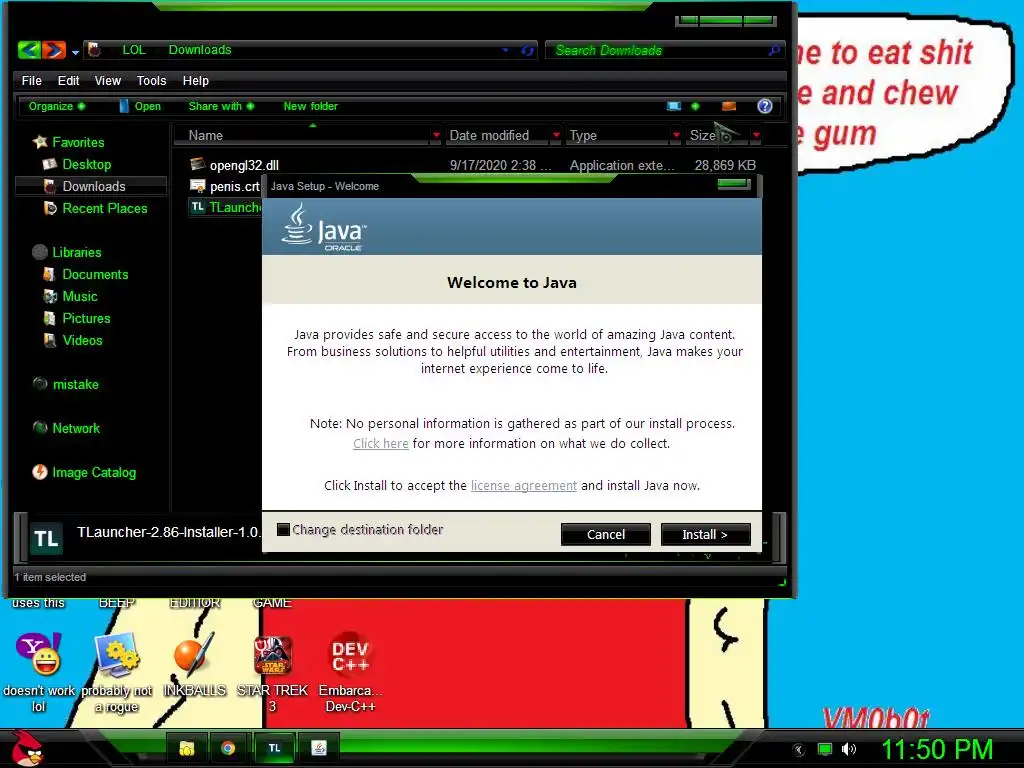Image resolution: width=1024 pixels, height=768 pixels.
Task: Click the TLauncher file icon in list
Action: click(198, 206)
